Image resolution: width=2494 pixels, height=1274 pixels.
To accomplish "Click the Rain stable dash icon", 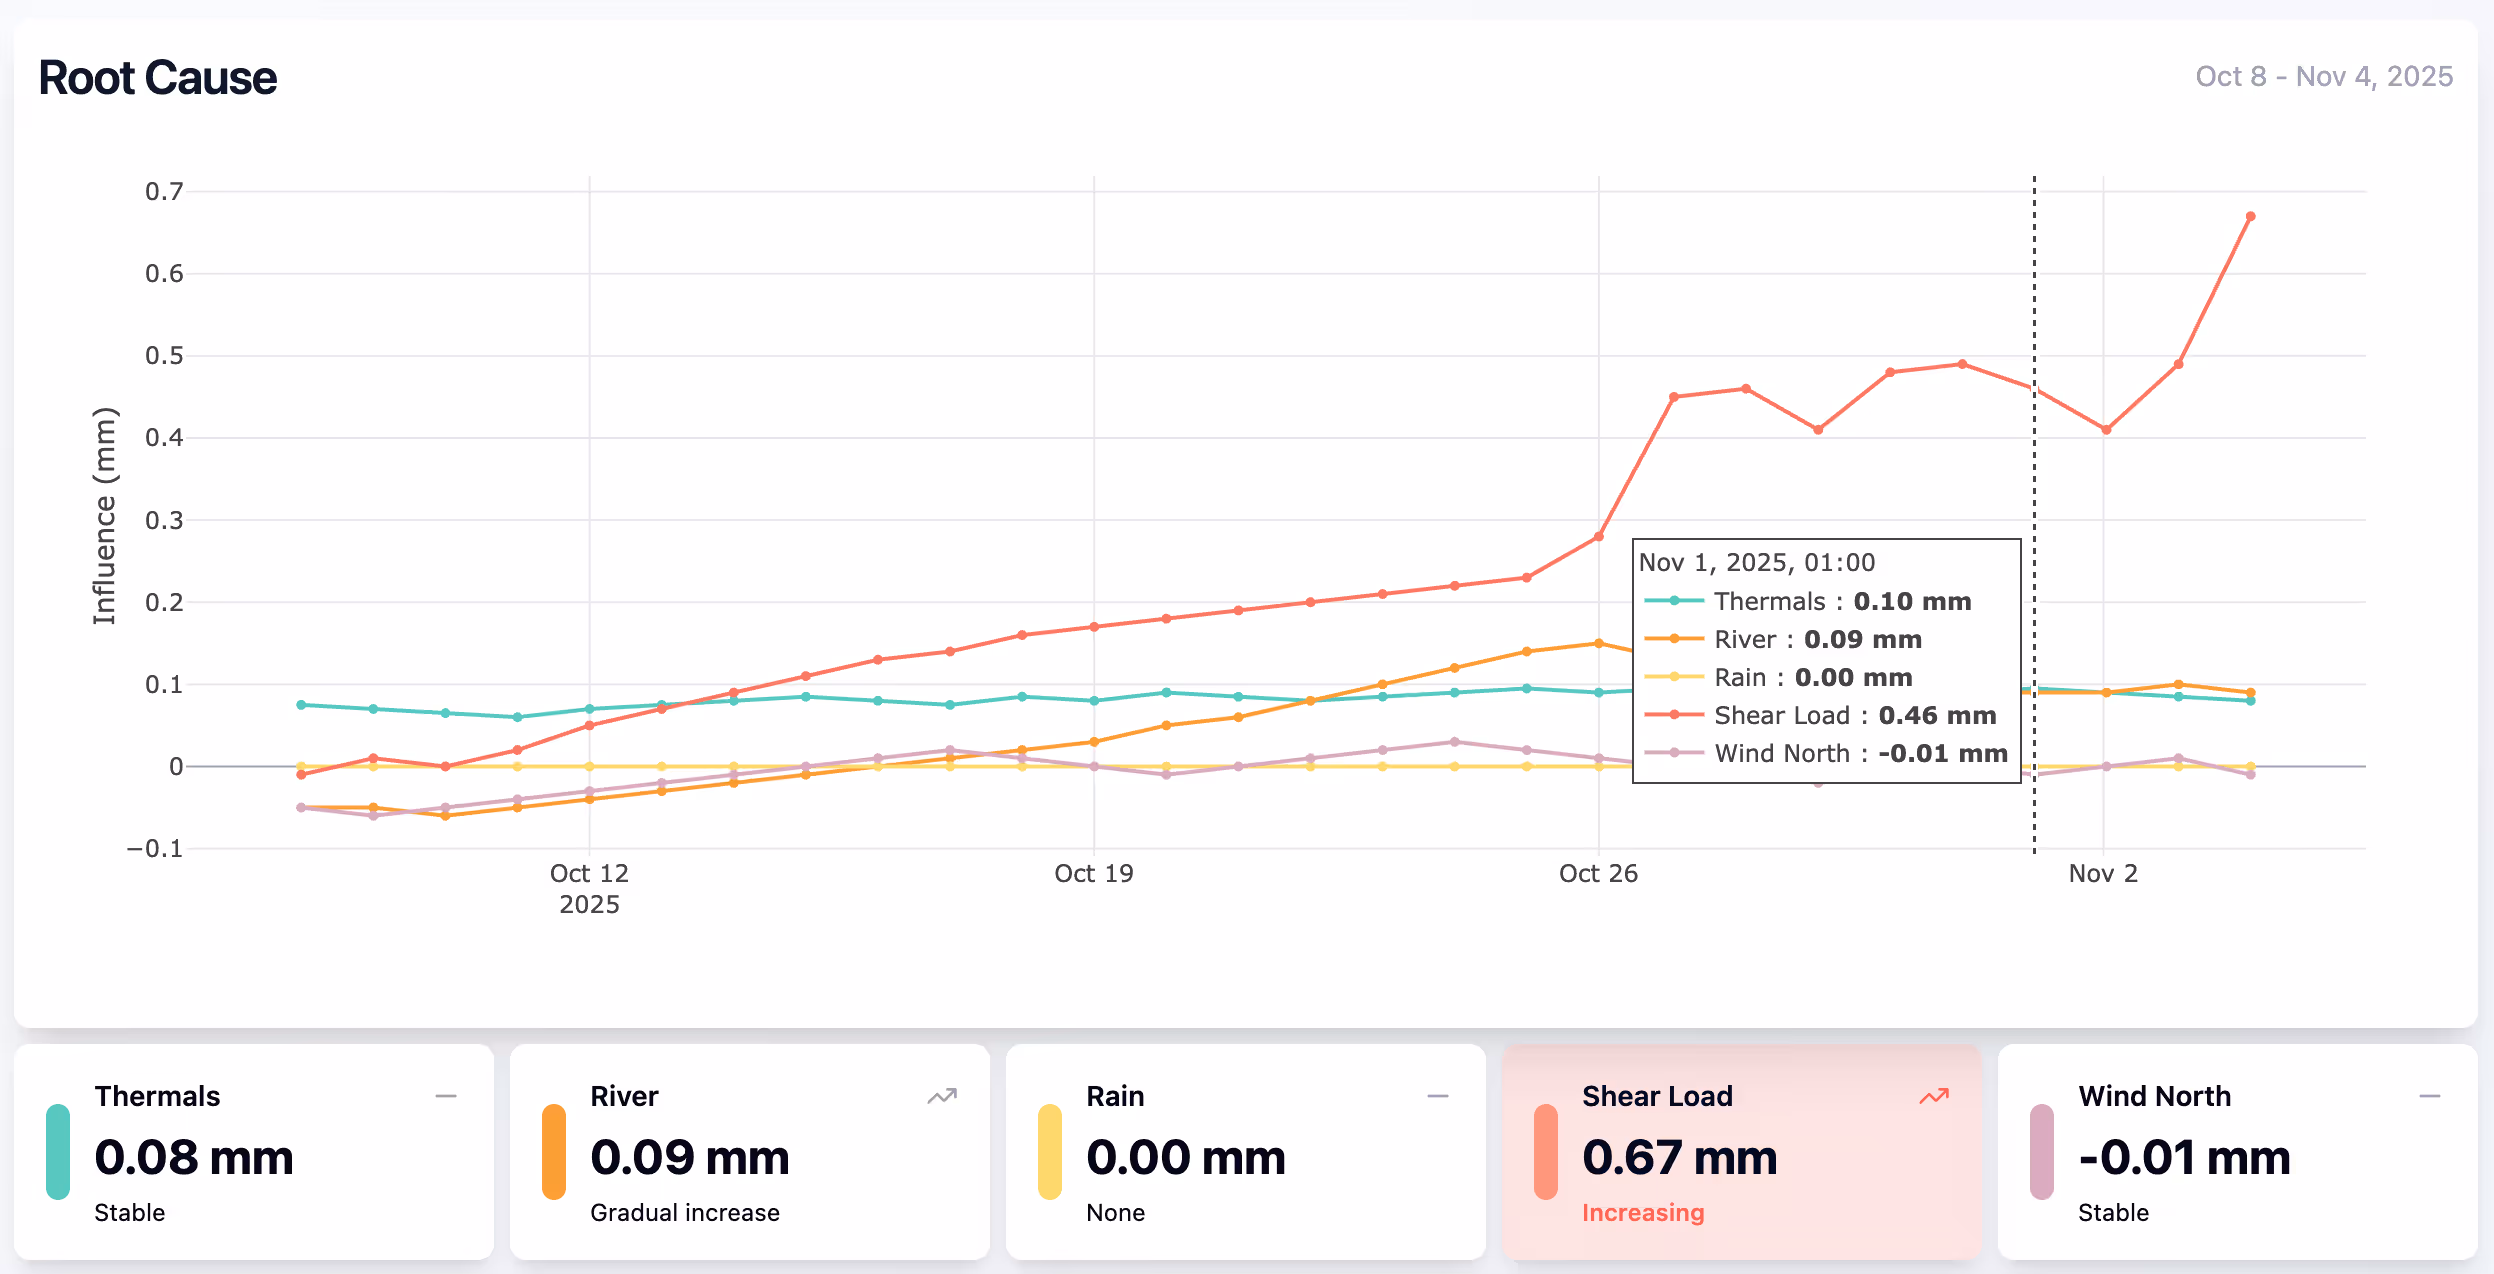I will click(x=1438, y=1097).
